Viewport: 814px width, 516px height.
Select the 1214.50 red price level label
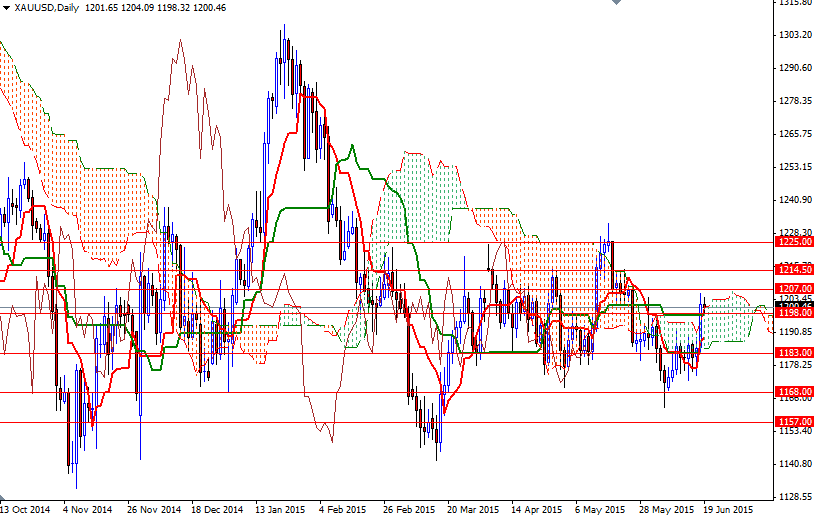793,270
